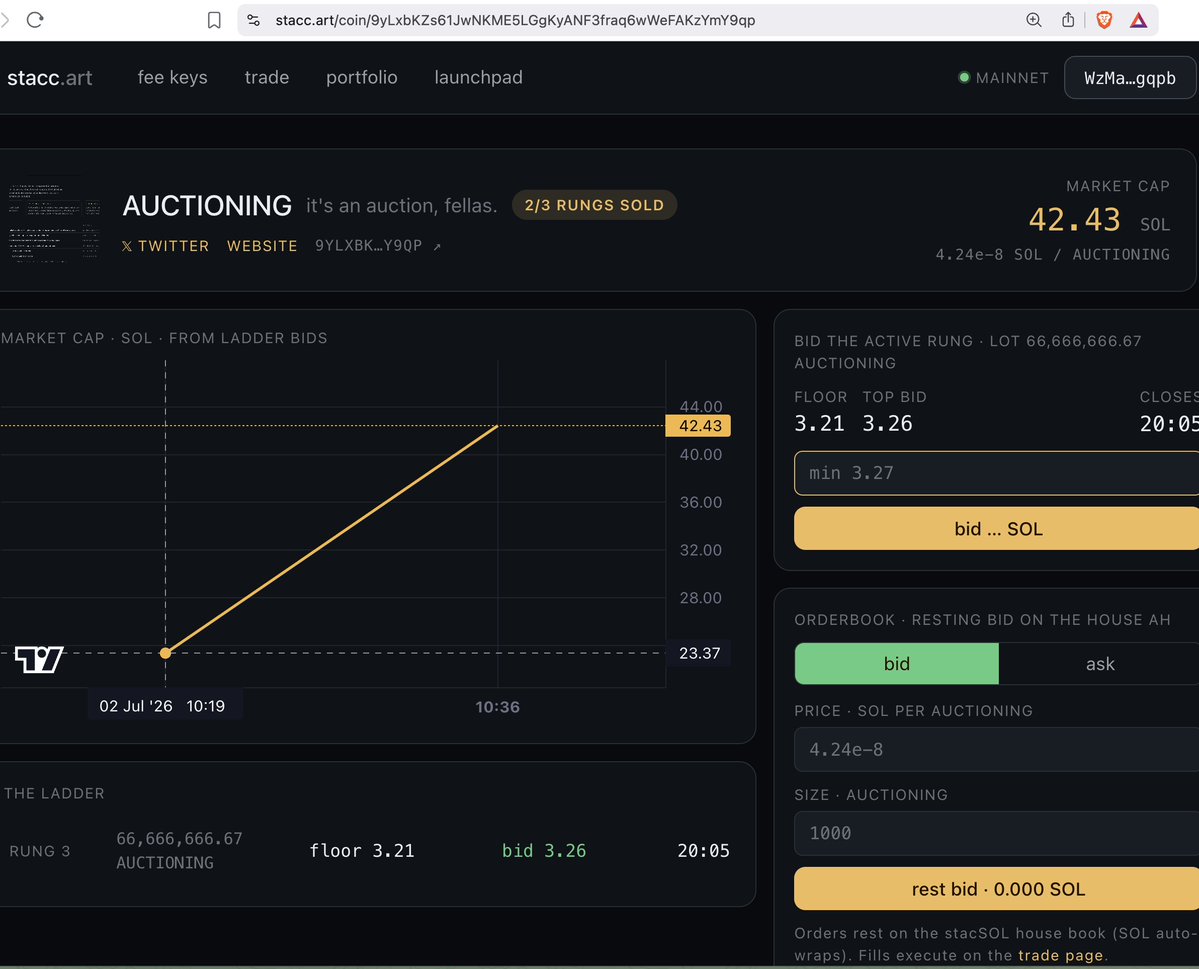Click the zoom magnifier icon in address bar
The image size is (1199, 969).
(x=1034, y=20)
